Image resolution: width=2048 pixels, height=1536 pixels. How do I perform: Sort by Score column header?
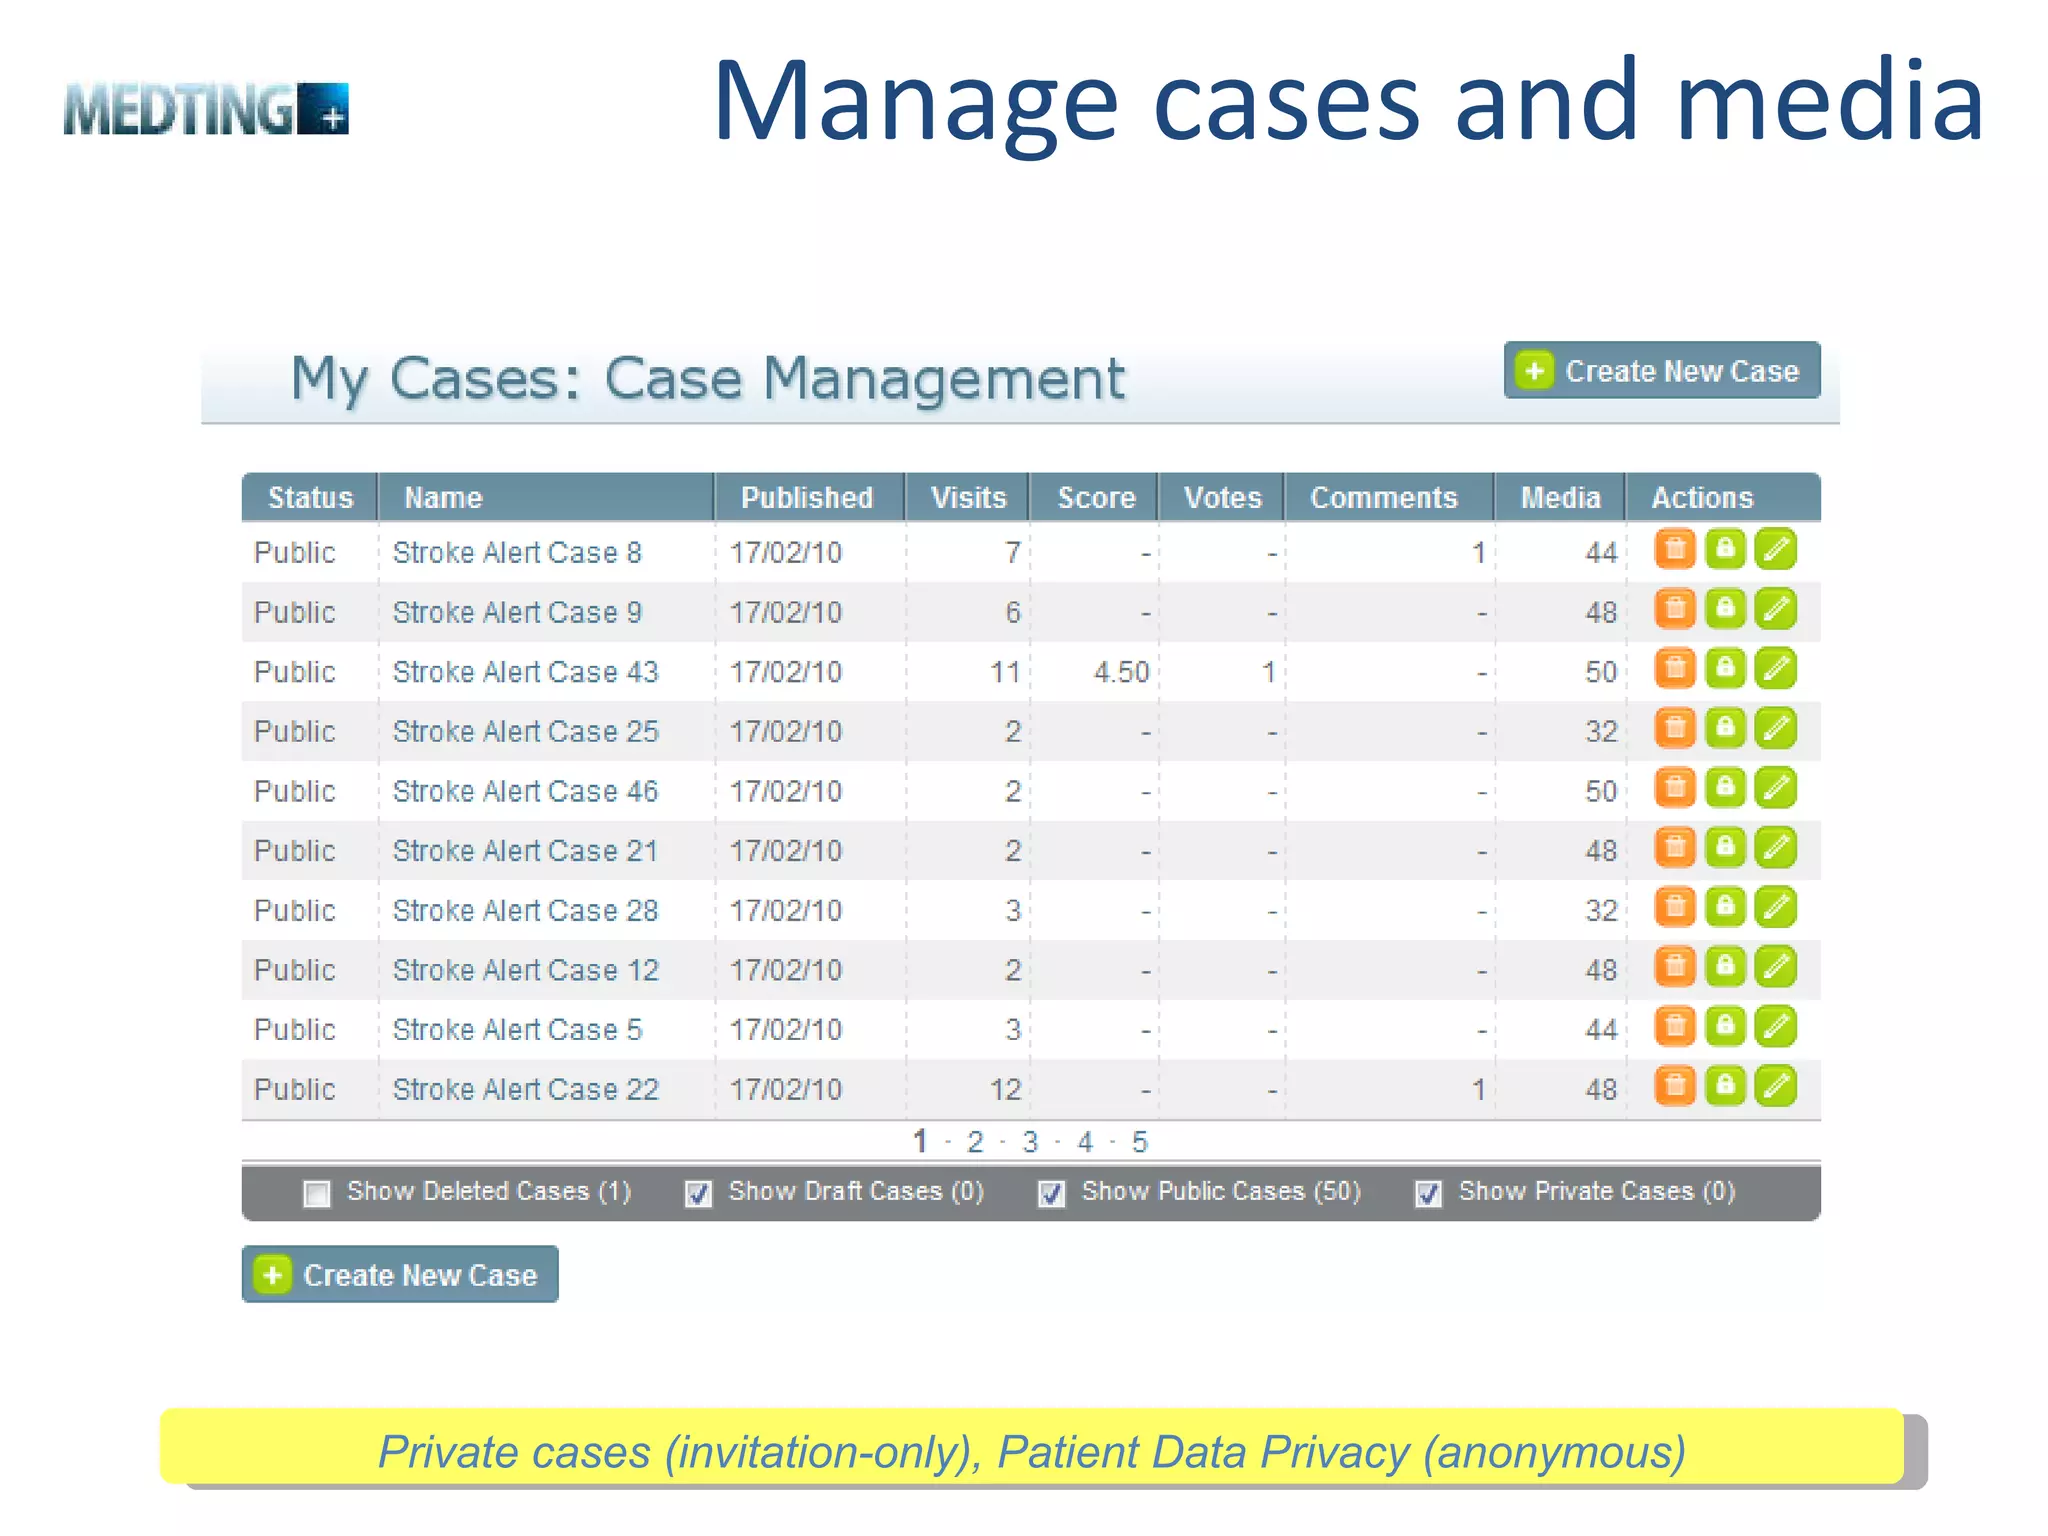coord(1095,497)
